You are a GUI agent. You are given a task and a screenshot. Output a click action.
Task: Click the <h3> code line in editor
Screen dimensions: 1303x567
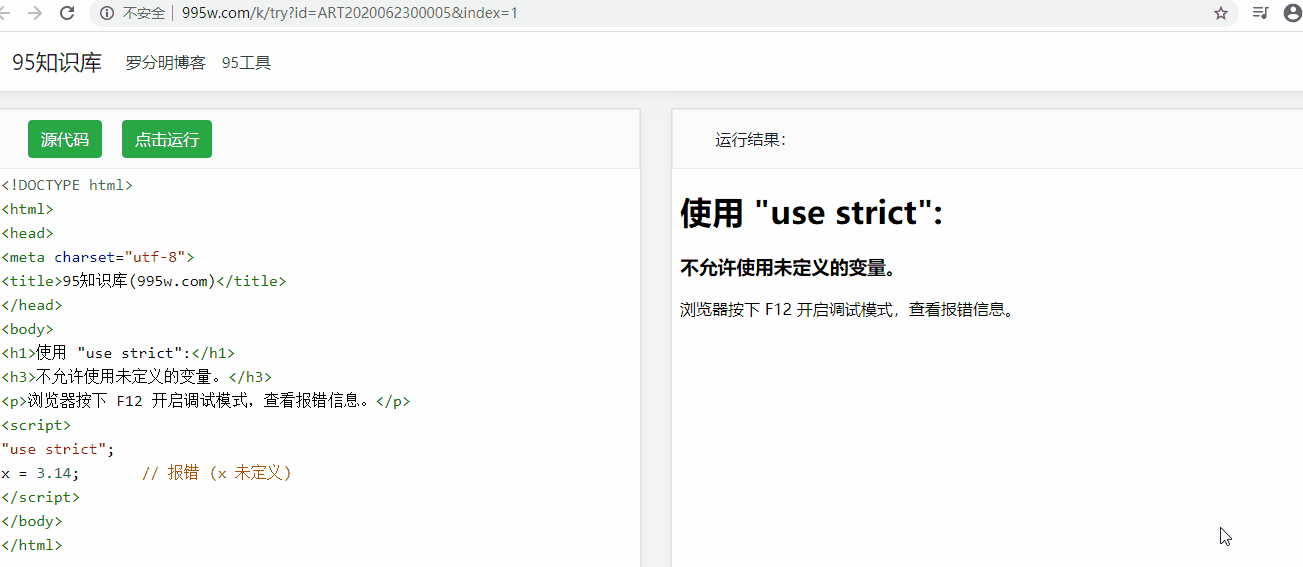pyautogui.click(x=136, y=377)
